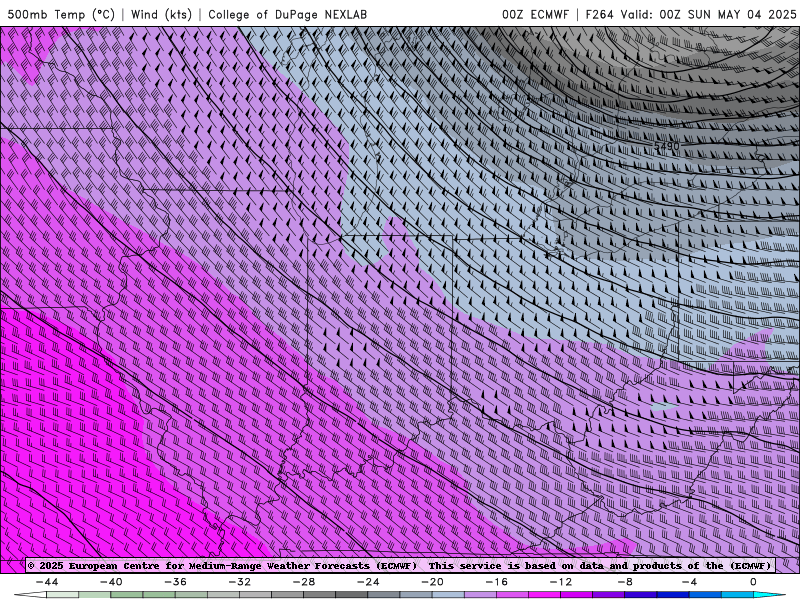Image resolution: width=800 pixels, height=600 pixels.
Task: Click the '500mb Temp (°C)' title text
Action: [x=61, y=14]
